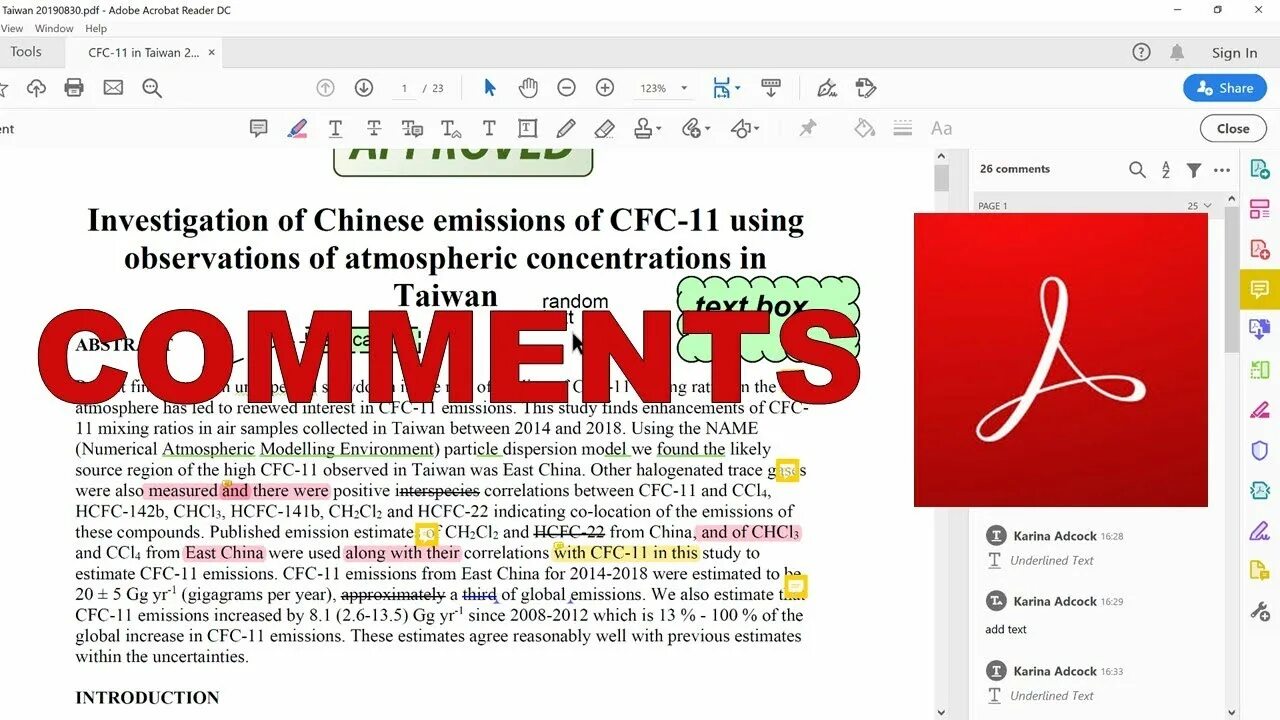Collapse the PAGE 1 comments group
Image resolution: width=1280 pixels, height=720 pixels.
click(1207, 206)
